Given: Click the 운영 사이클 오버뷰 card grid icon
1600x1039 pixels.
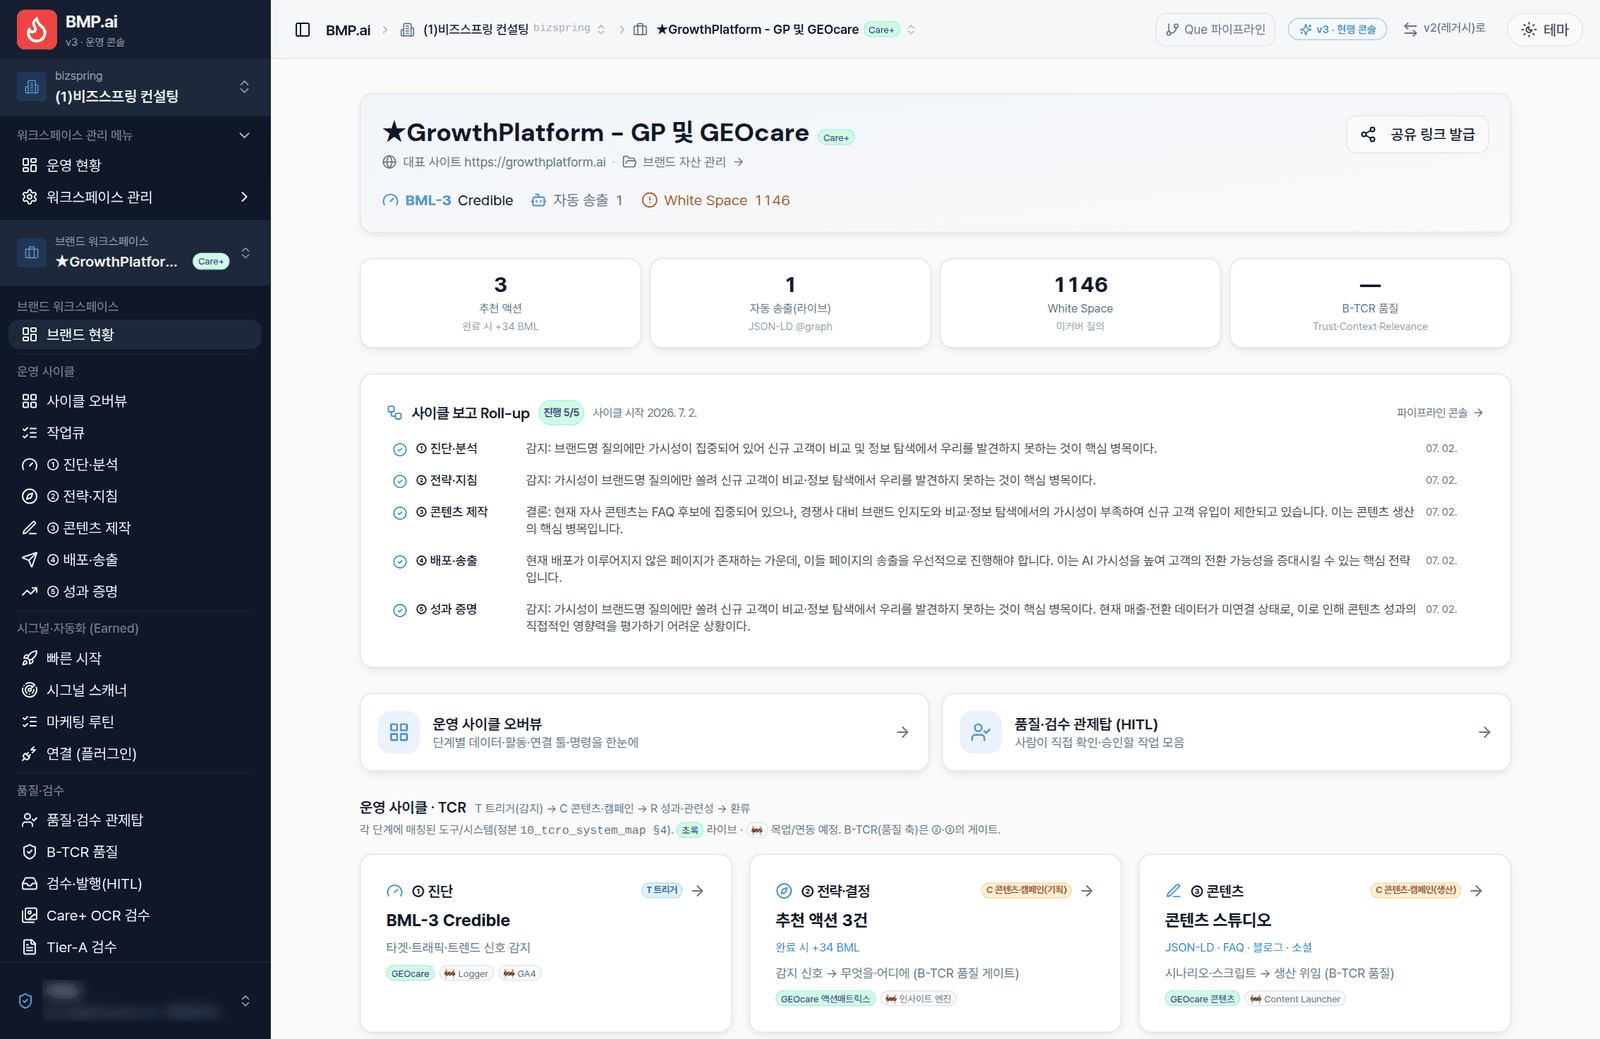Looking at the screenshot, I should 399,732.
